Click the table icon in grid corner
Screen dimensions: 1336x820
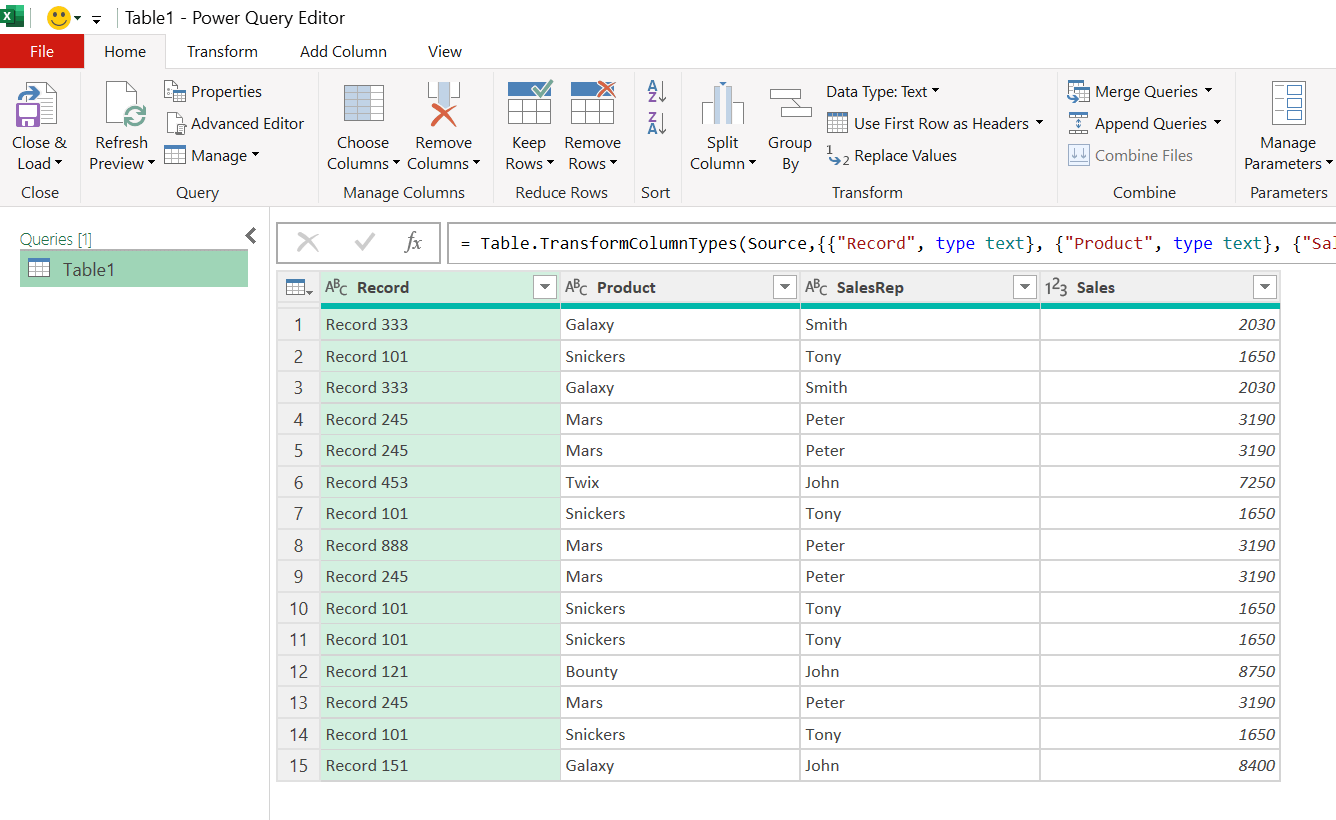point(298,288)
